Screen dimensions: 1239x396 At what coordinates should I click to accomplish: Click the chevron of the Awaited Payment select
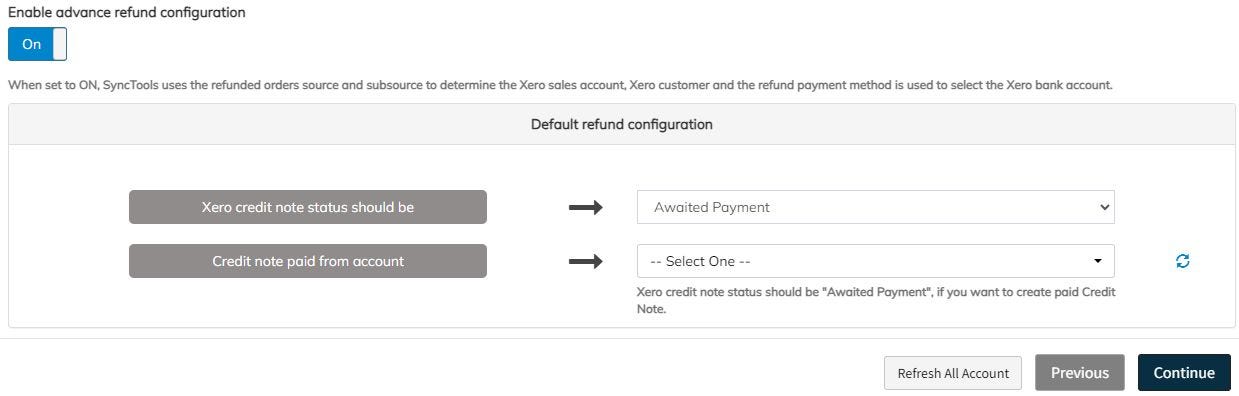click(1104, 207)
